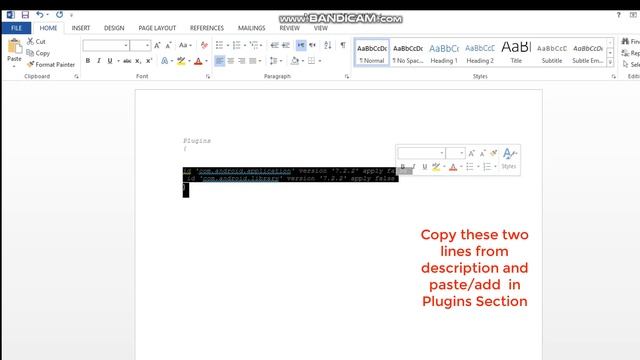
Task: Show paragraph marks toggle
Action: click(x=343, y=45)
